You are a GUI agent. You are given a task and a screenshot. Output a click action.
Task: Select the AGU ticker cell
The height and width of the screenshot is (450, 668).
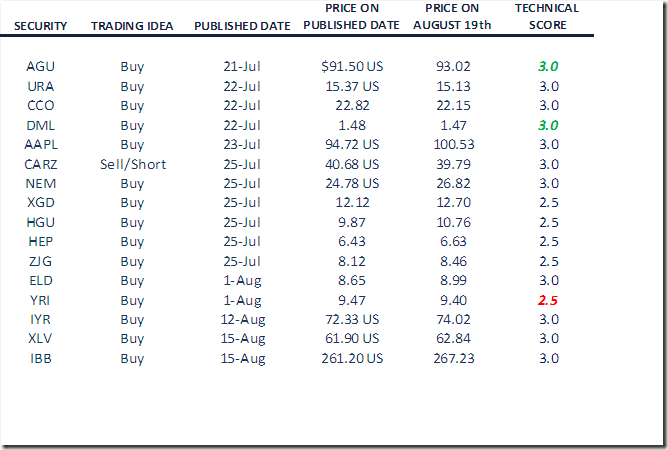pos(41,66)
